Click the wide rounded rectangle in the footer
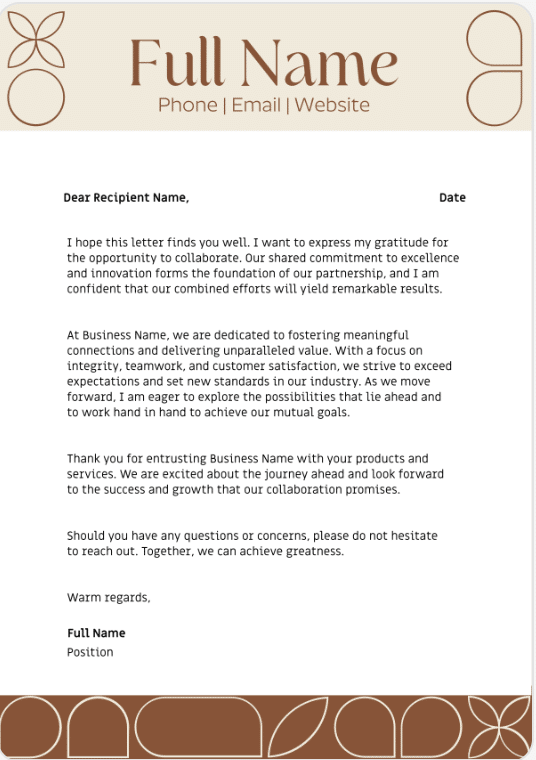 198,728
